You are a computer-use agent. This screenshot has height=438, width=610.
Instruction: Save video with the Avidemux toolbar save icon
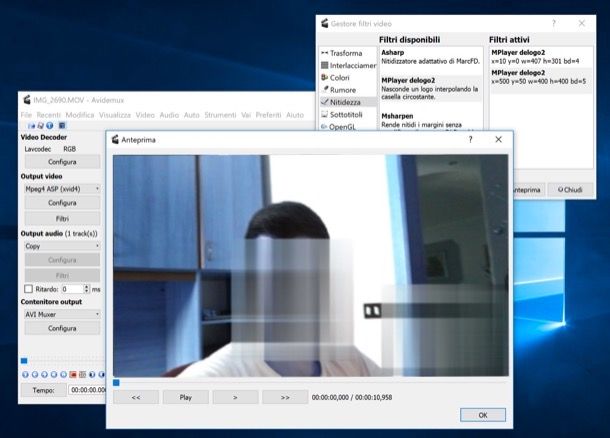[x=40, y=126]
